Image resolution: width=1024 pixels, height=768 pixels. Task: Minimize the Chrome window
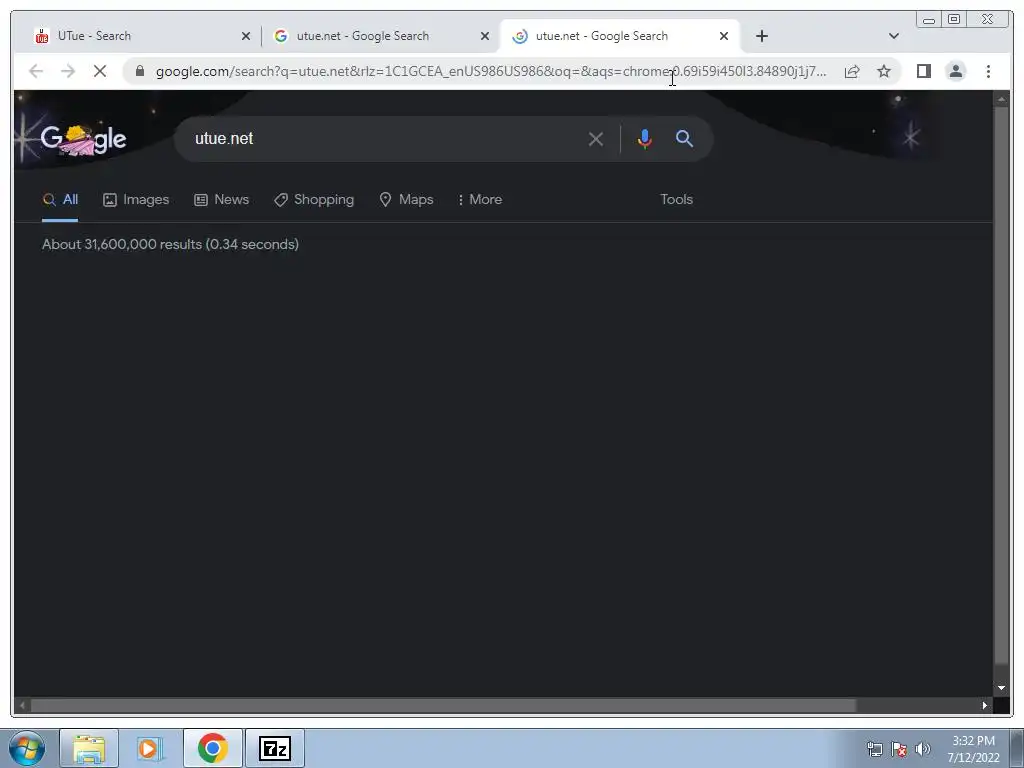point(929,20)
